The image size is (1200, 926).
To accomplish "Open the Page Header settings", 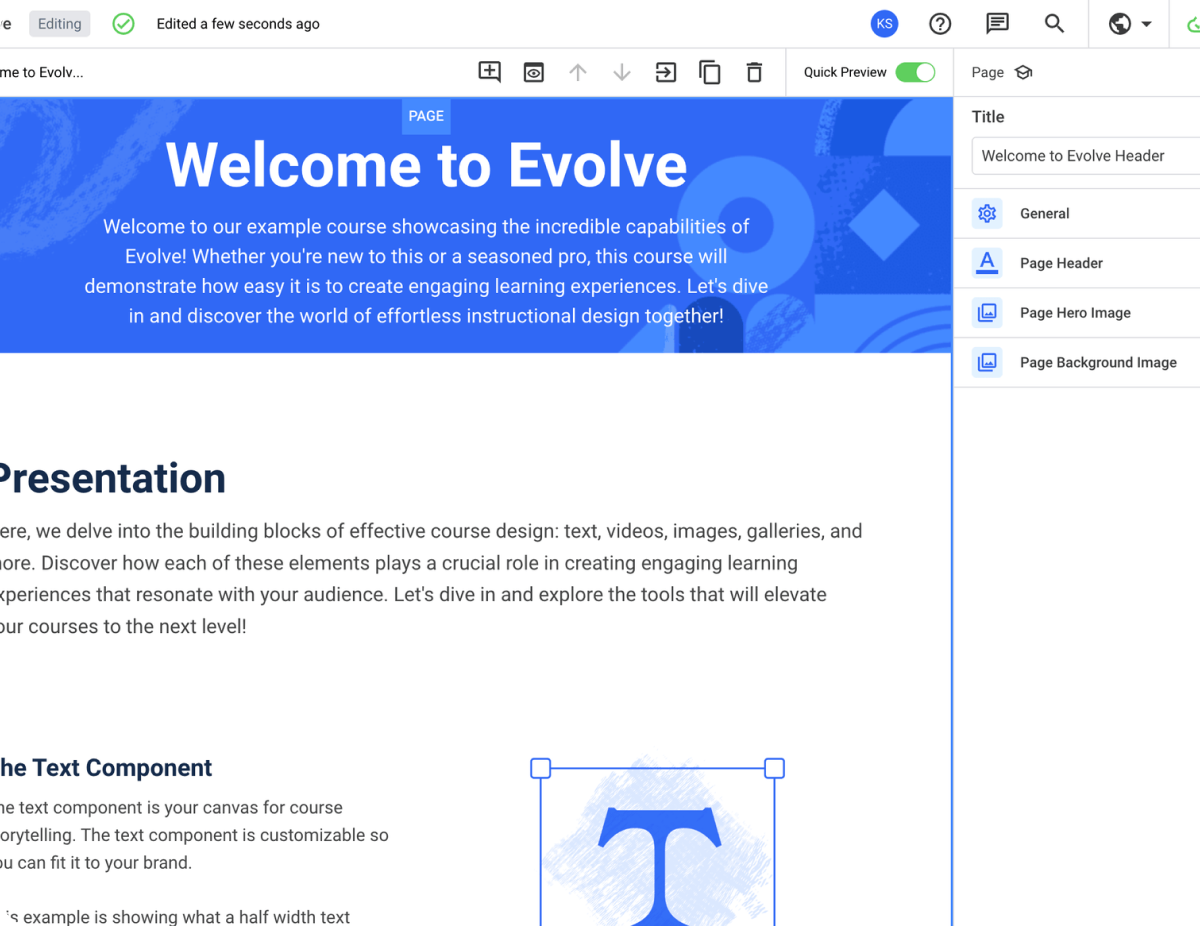I will (1061, 262).
